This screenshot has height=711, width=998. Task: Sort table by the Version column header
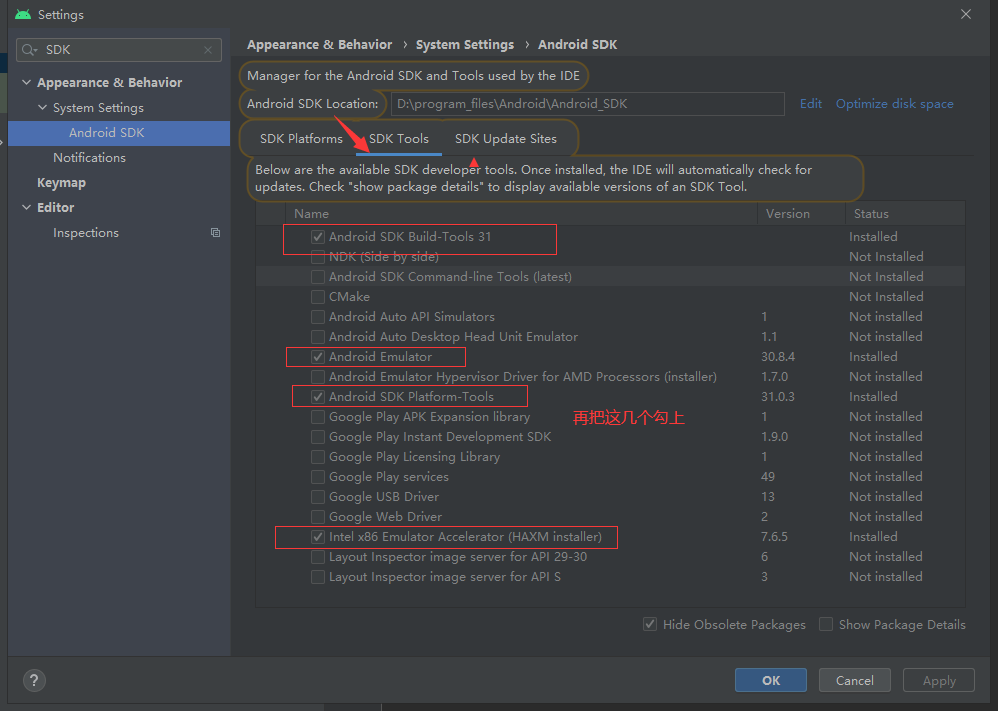coord(801,214)
